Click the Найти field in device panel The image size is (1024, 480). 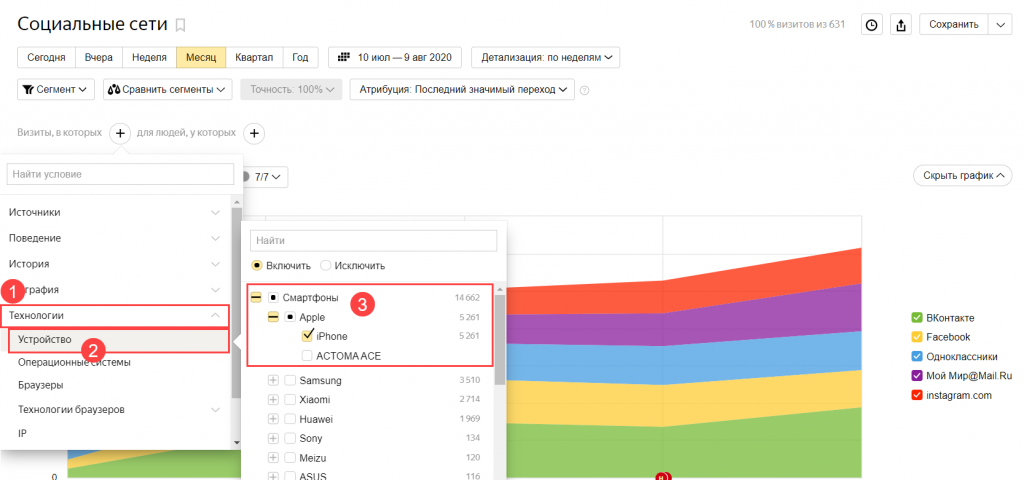pos(374,240)
